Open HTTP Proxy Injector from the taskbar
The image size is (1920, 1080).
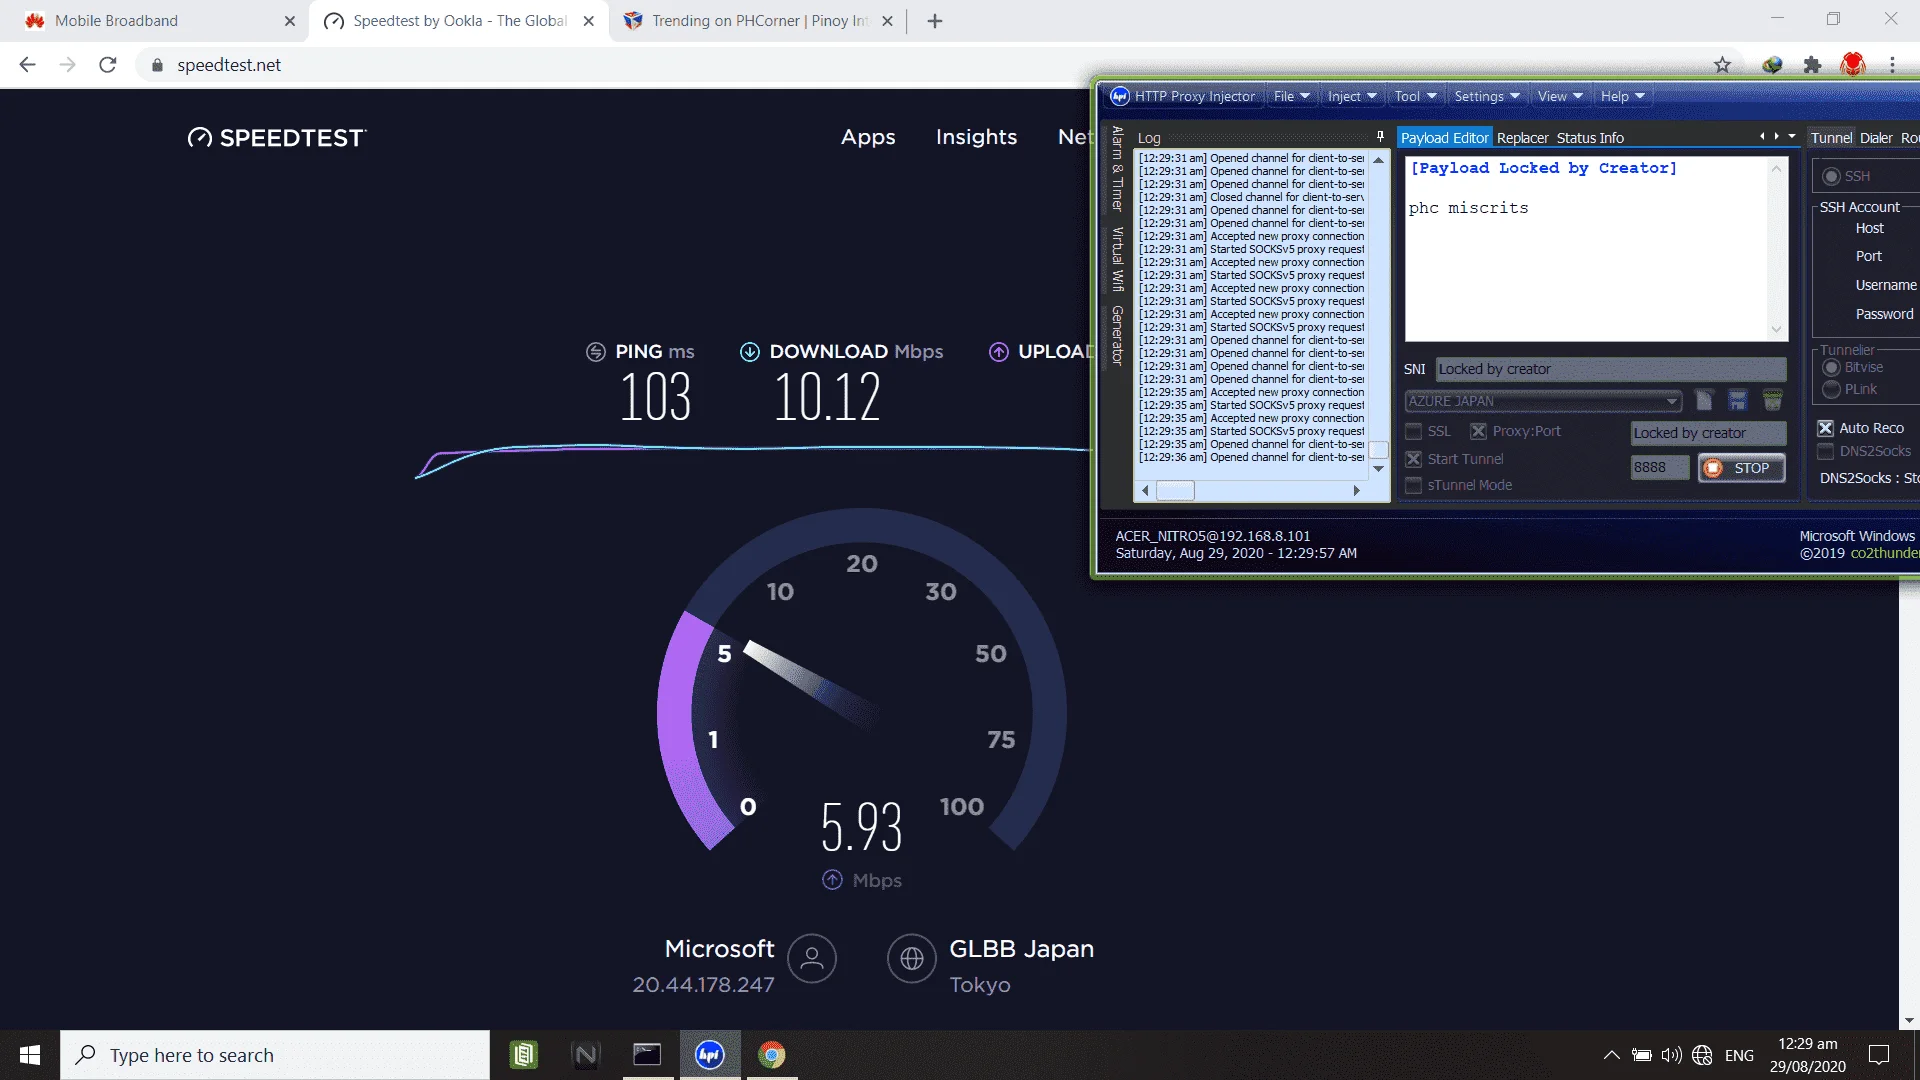(710, 1055)
